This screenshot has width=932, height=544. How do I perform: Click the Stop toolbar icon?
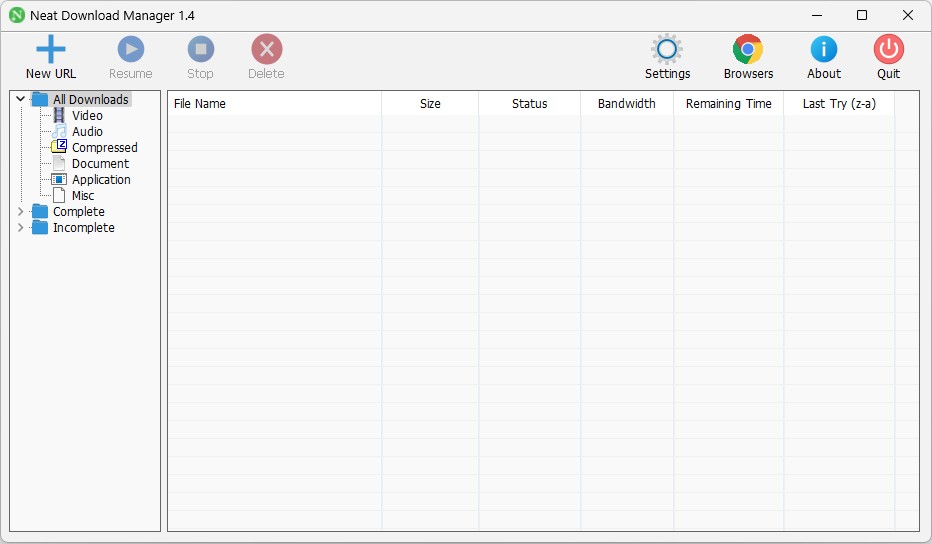(x=201, y=49)
